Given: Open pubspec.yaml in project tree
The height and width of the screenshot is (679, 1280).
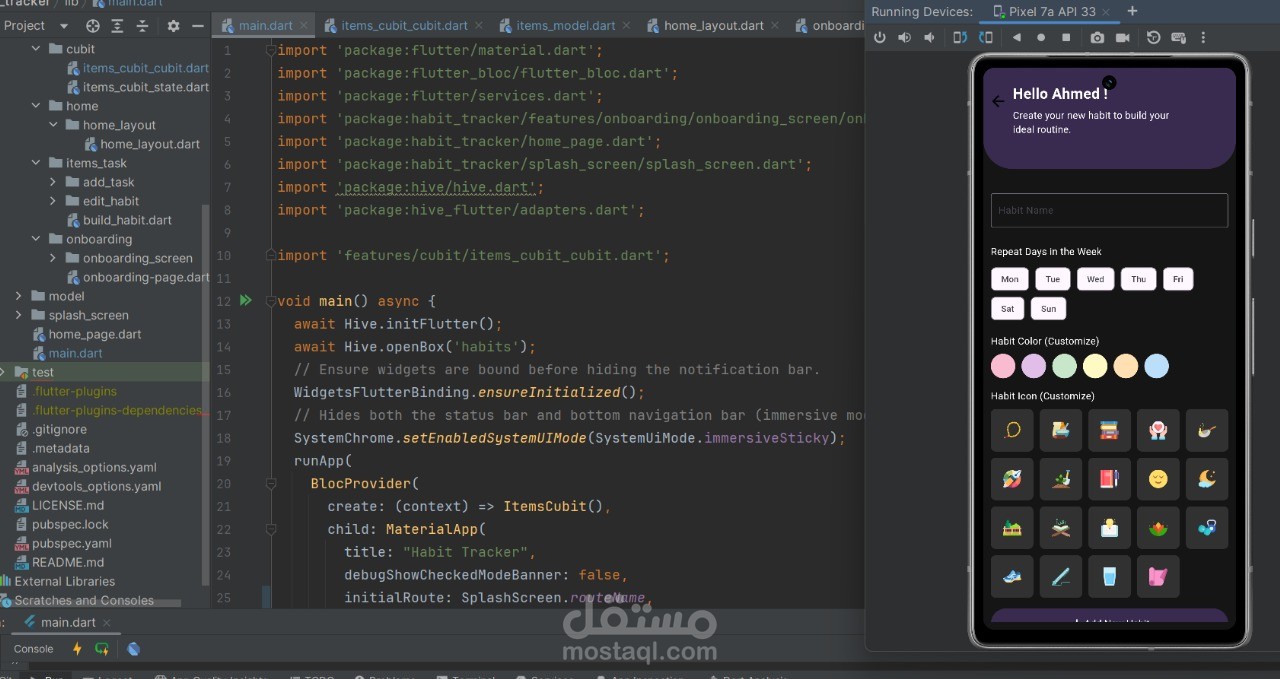Looking at the screenshot, I should pyautogui.click(x=71, y=543).
